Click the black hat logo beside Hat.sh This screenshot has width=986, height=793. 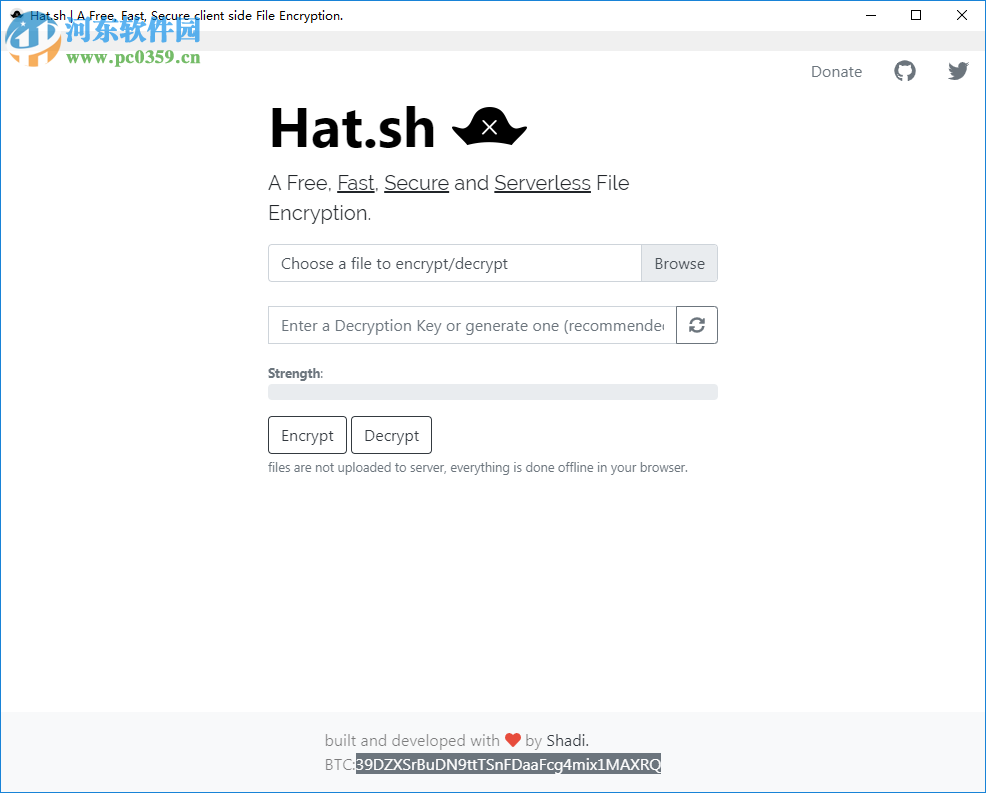489,126
